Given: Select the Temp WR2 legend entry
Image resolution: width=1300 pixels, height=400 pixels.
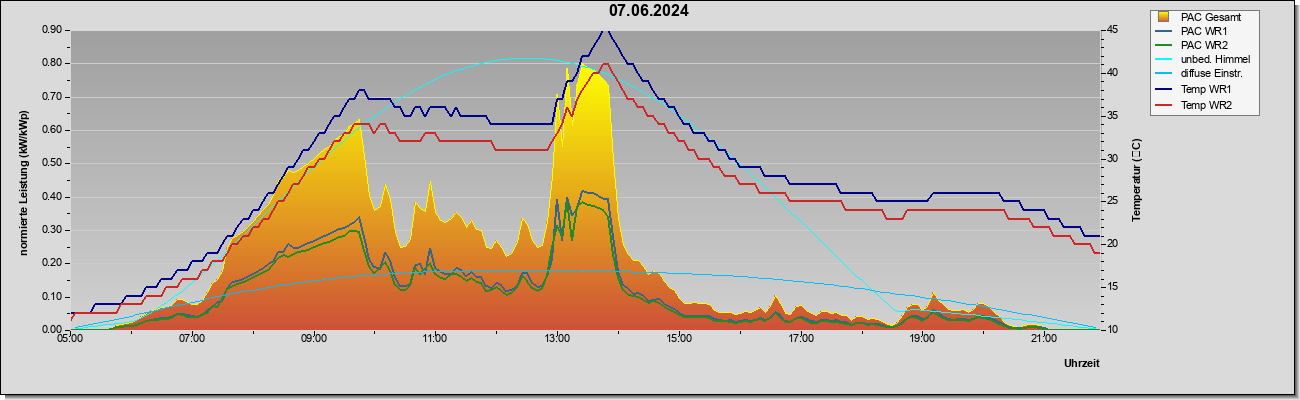Looking at the screenshot, I should (1206, 105).
